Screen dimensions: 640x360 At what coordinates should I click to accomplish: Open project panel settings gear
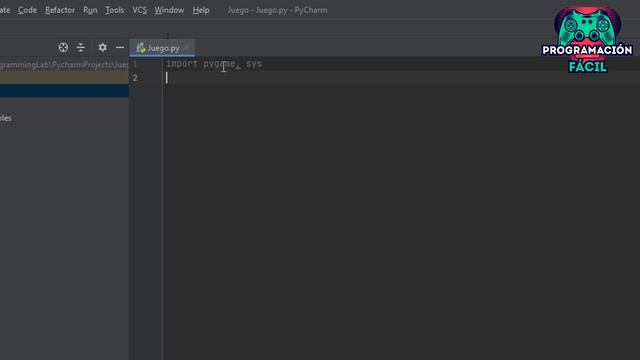[x=102, y=47]
